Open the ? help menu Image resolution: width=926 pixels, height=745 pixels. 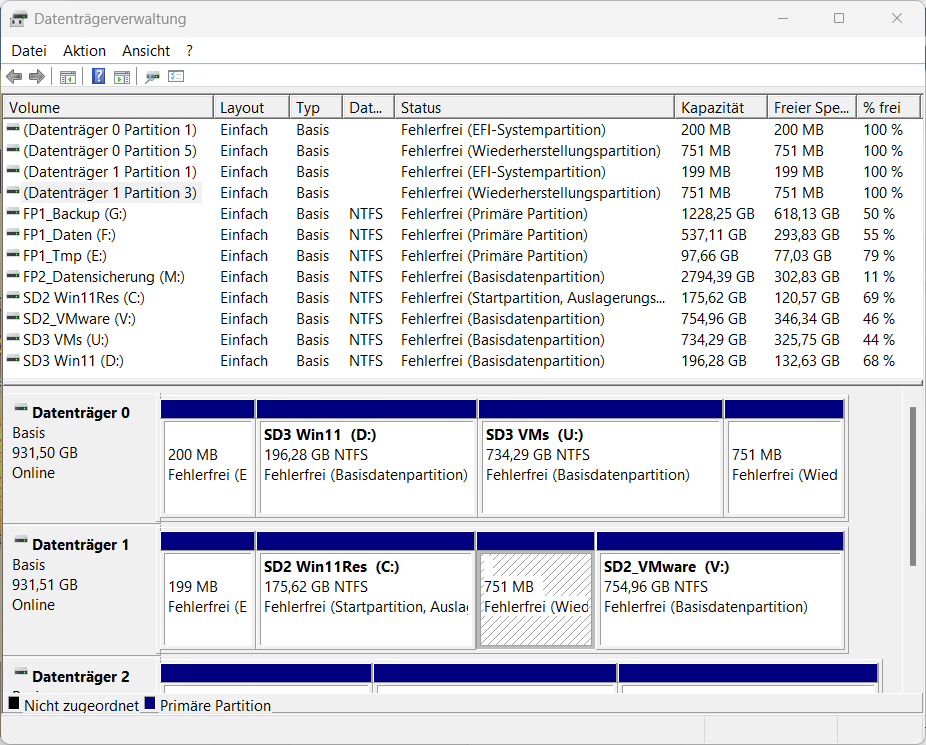click(187, 51)
